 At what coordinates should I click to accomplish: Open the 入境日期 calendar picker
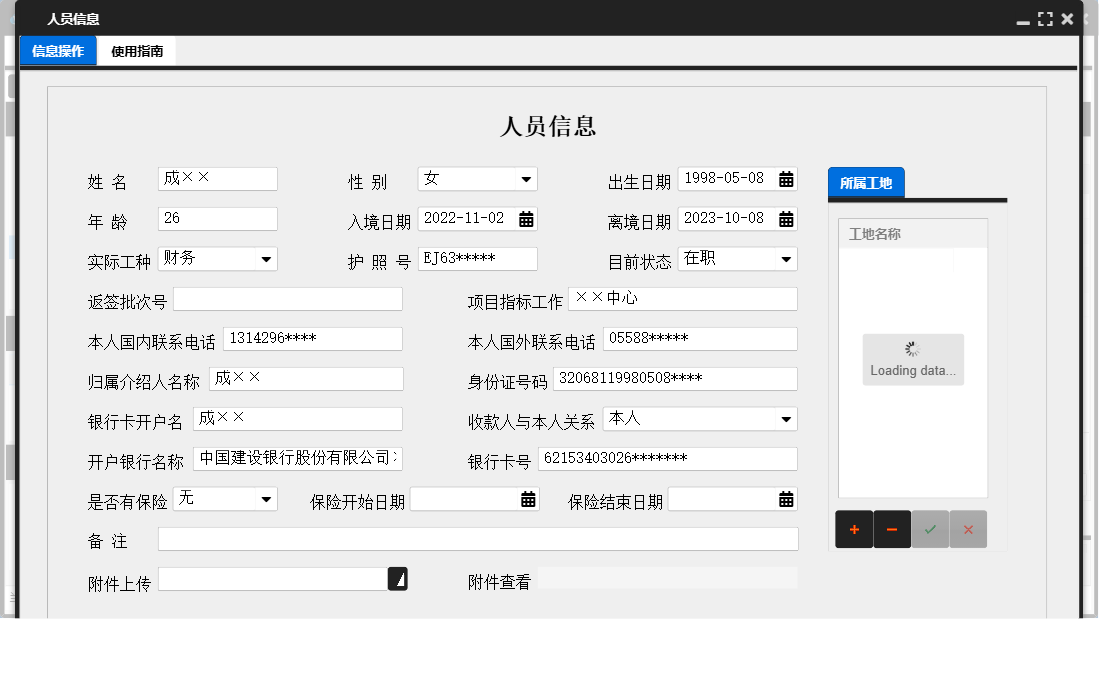(x=528, y=218)
